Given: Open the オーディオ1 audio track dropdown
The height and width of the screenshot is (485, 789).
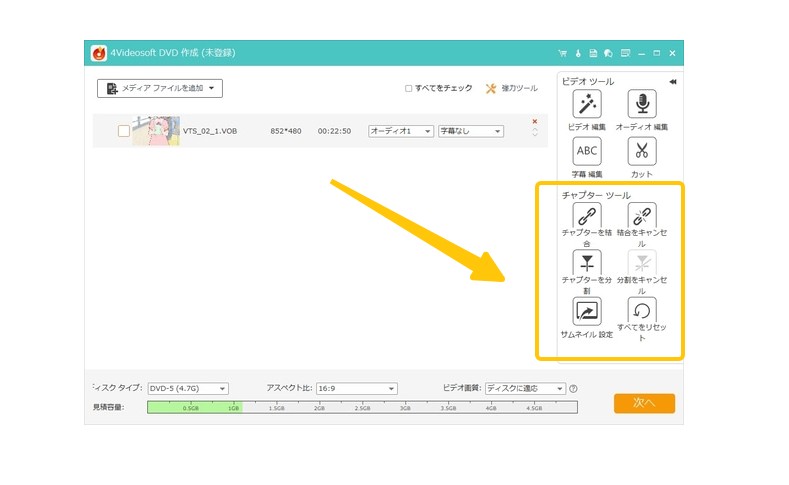Looking at the screenshot, I should [x=400, y=131].
